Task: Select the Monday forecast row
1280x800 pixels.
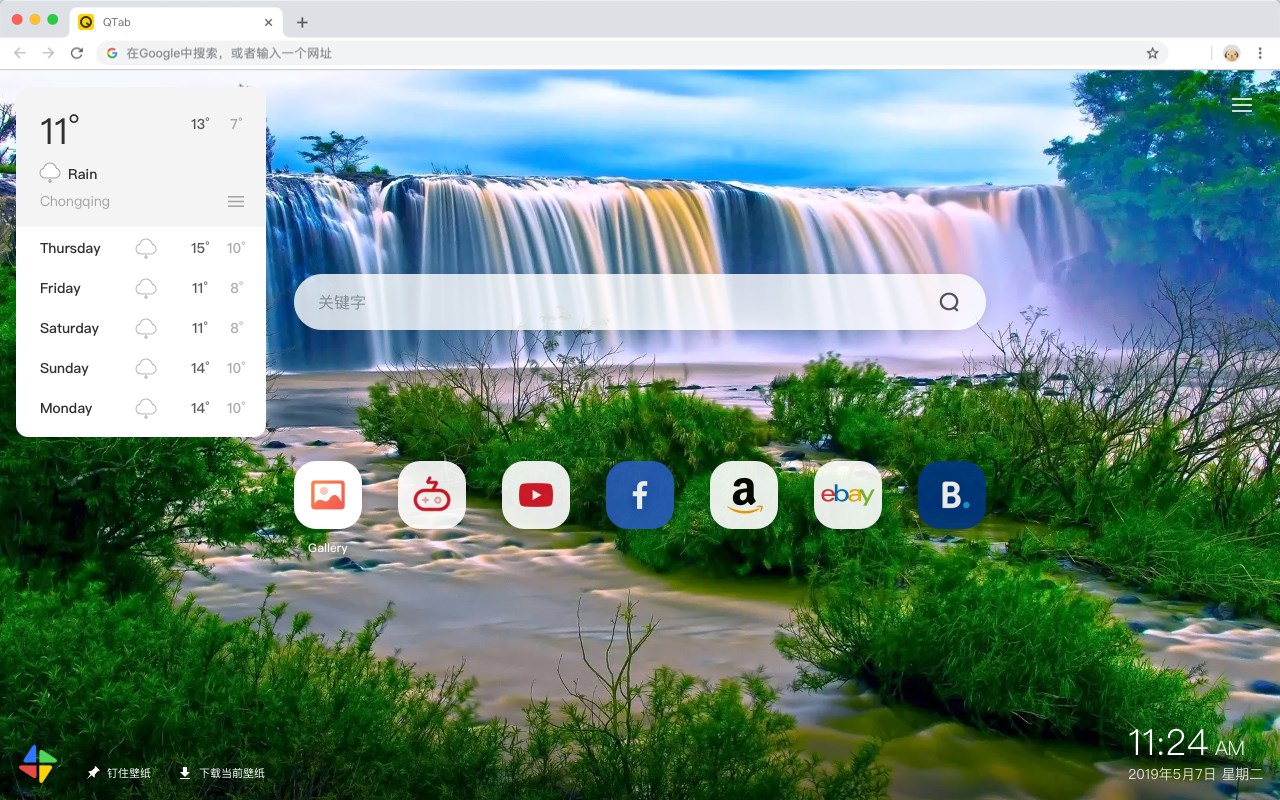Action: pyautogui.click(x=141, y=408)
